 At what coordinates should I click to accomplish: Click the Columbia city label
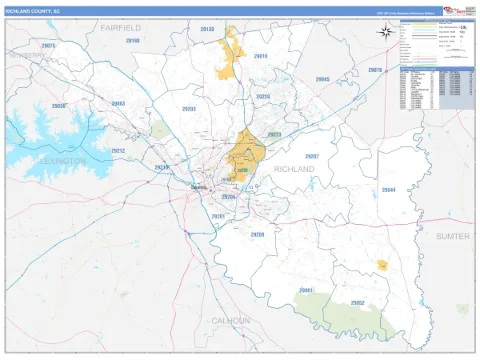coord(199,187)
